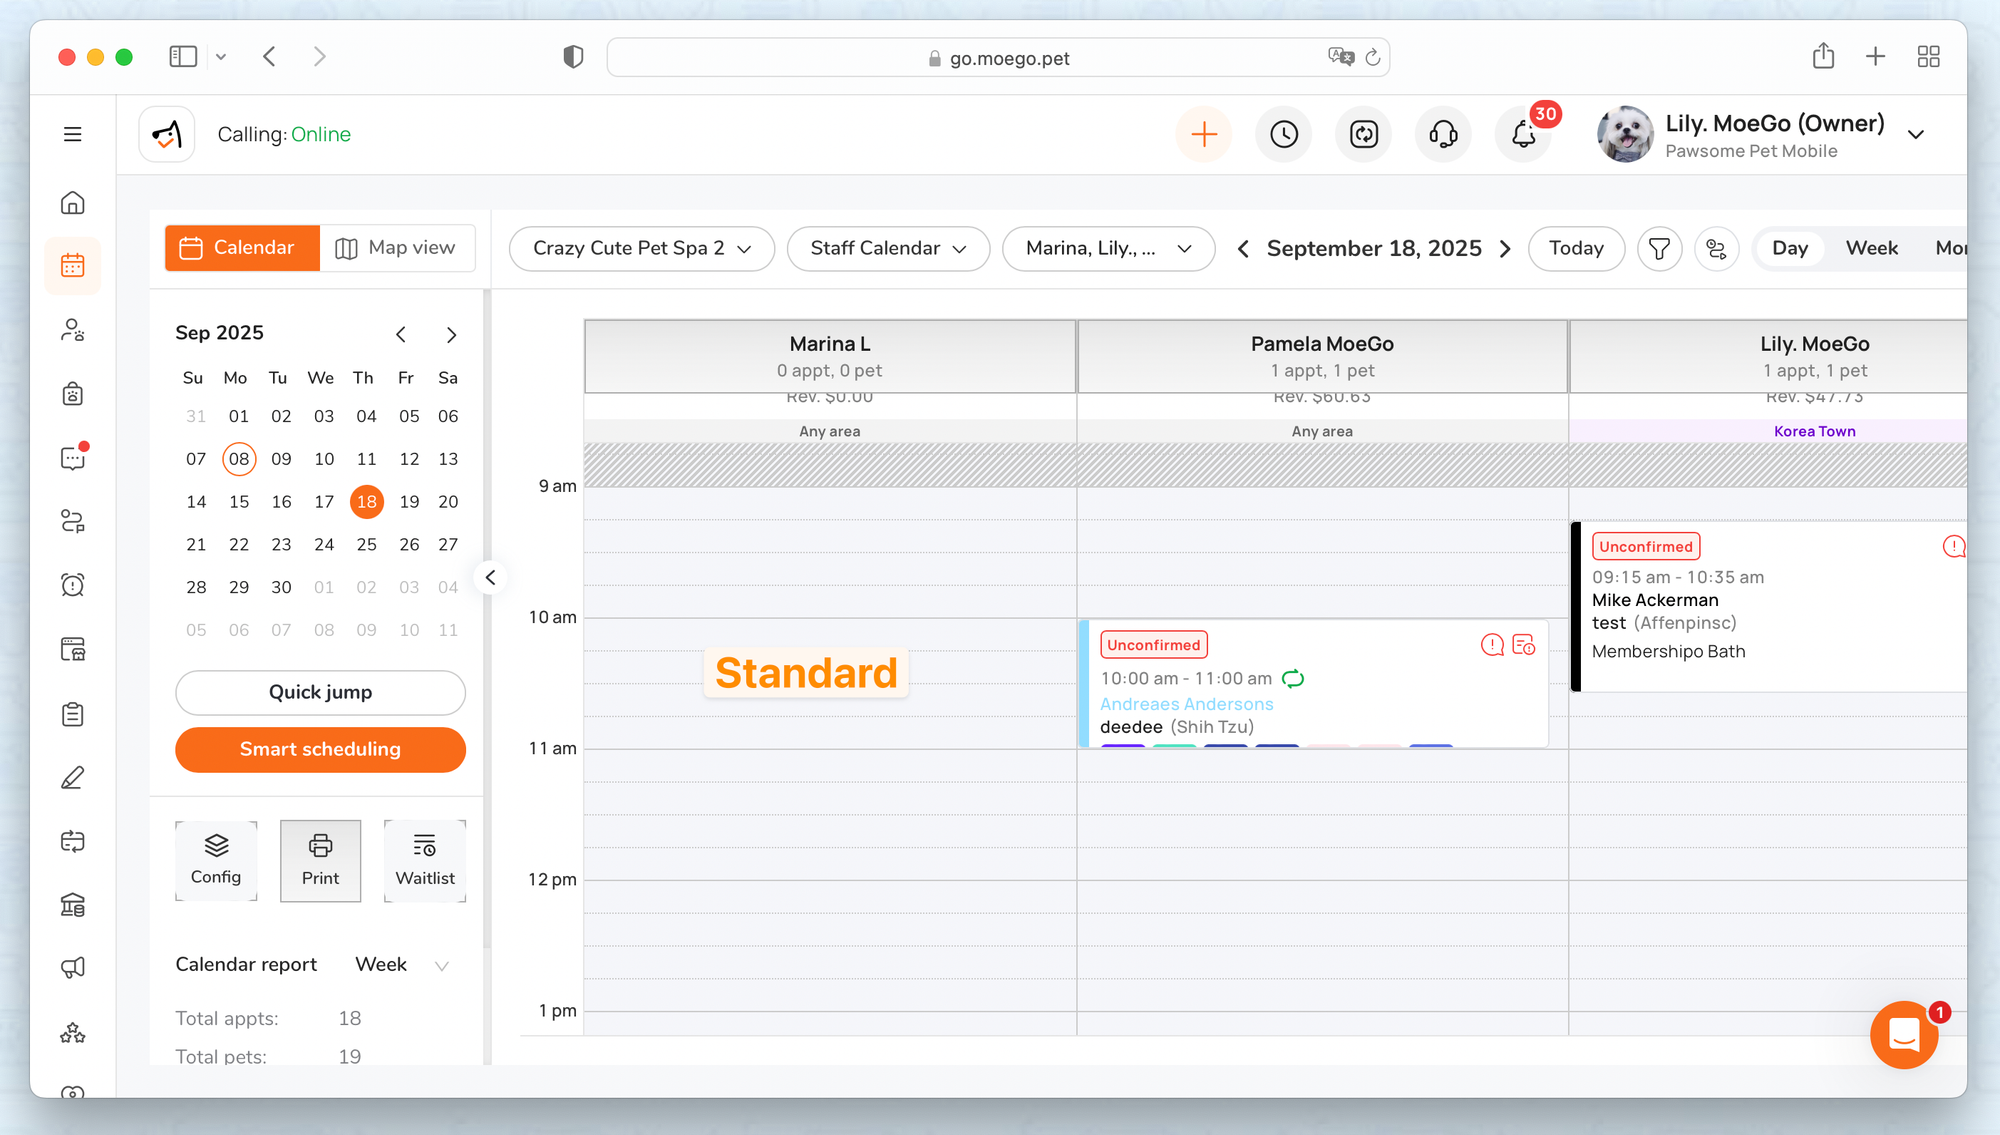Screen dimensions: 2000x1135
Task: Open the orange chat bubble widget
Action: tap(1903, 1035)
